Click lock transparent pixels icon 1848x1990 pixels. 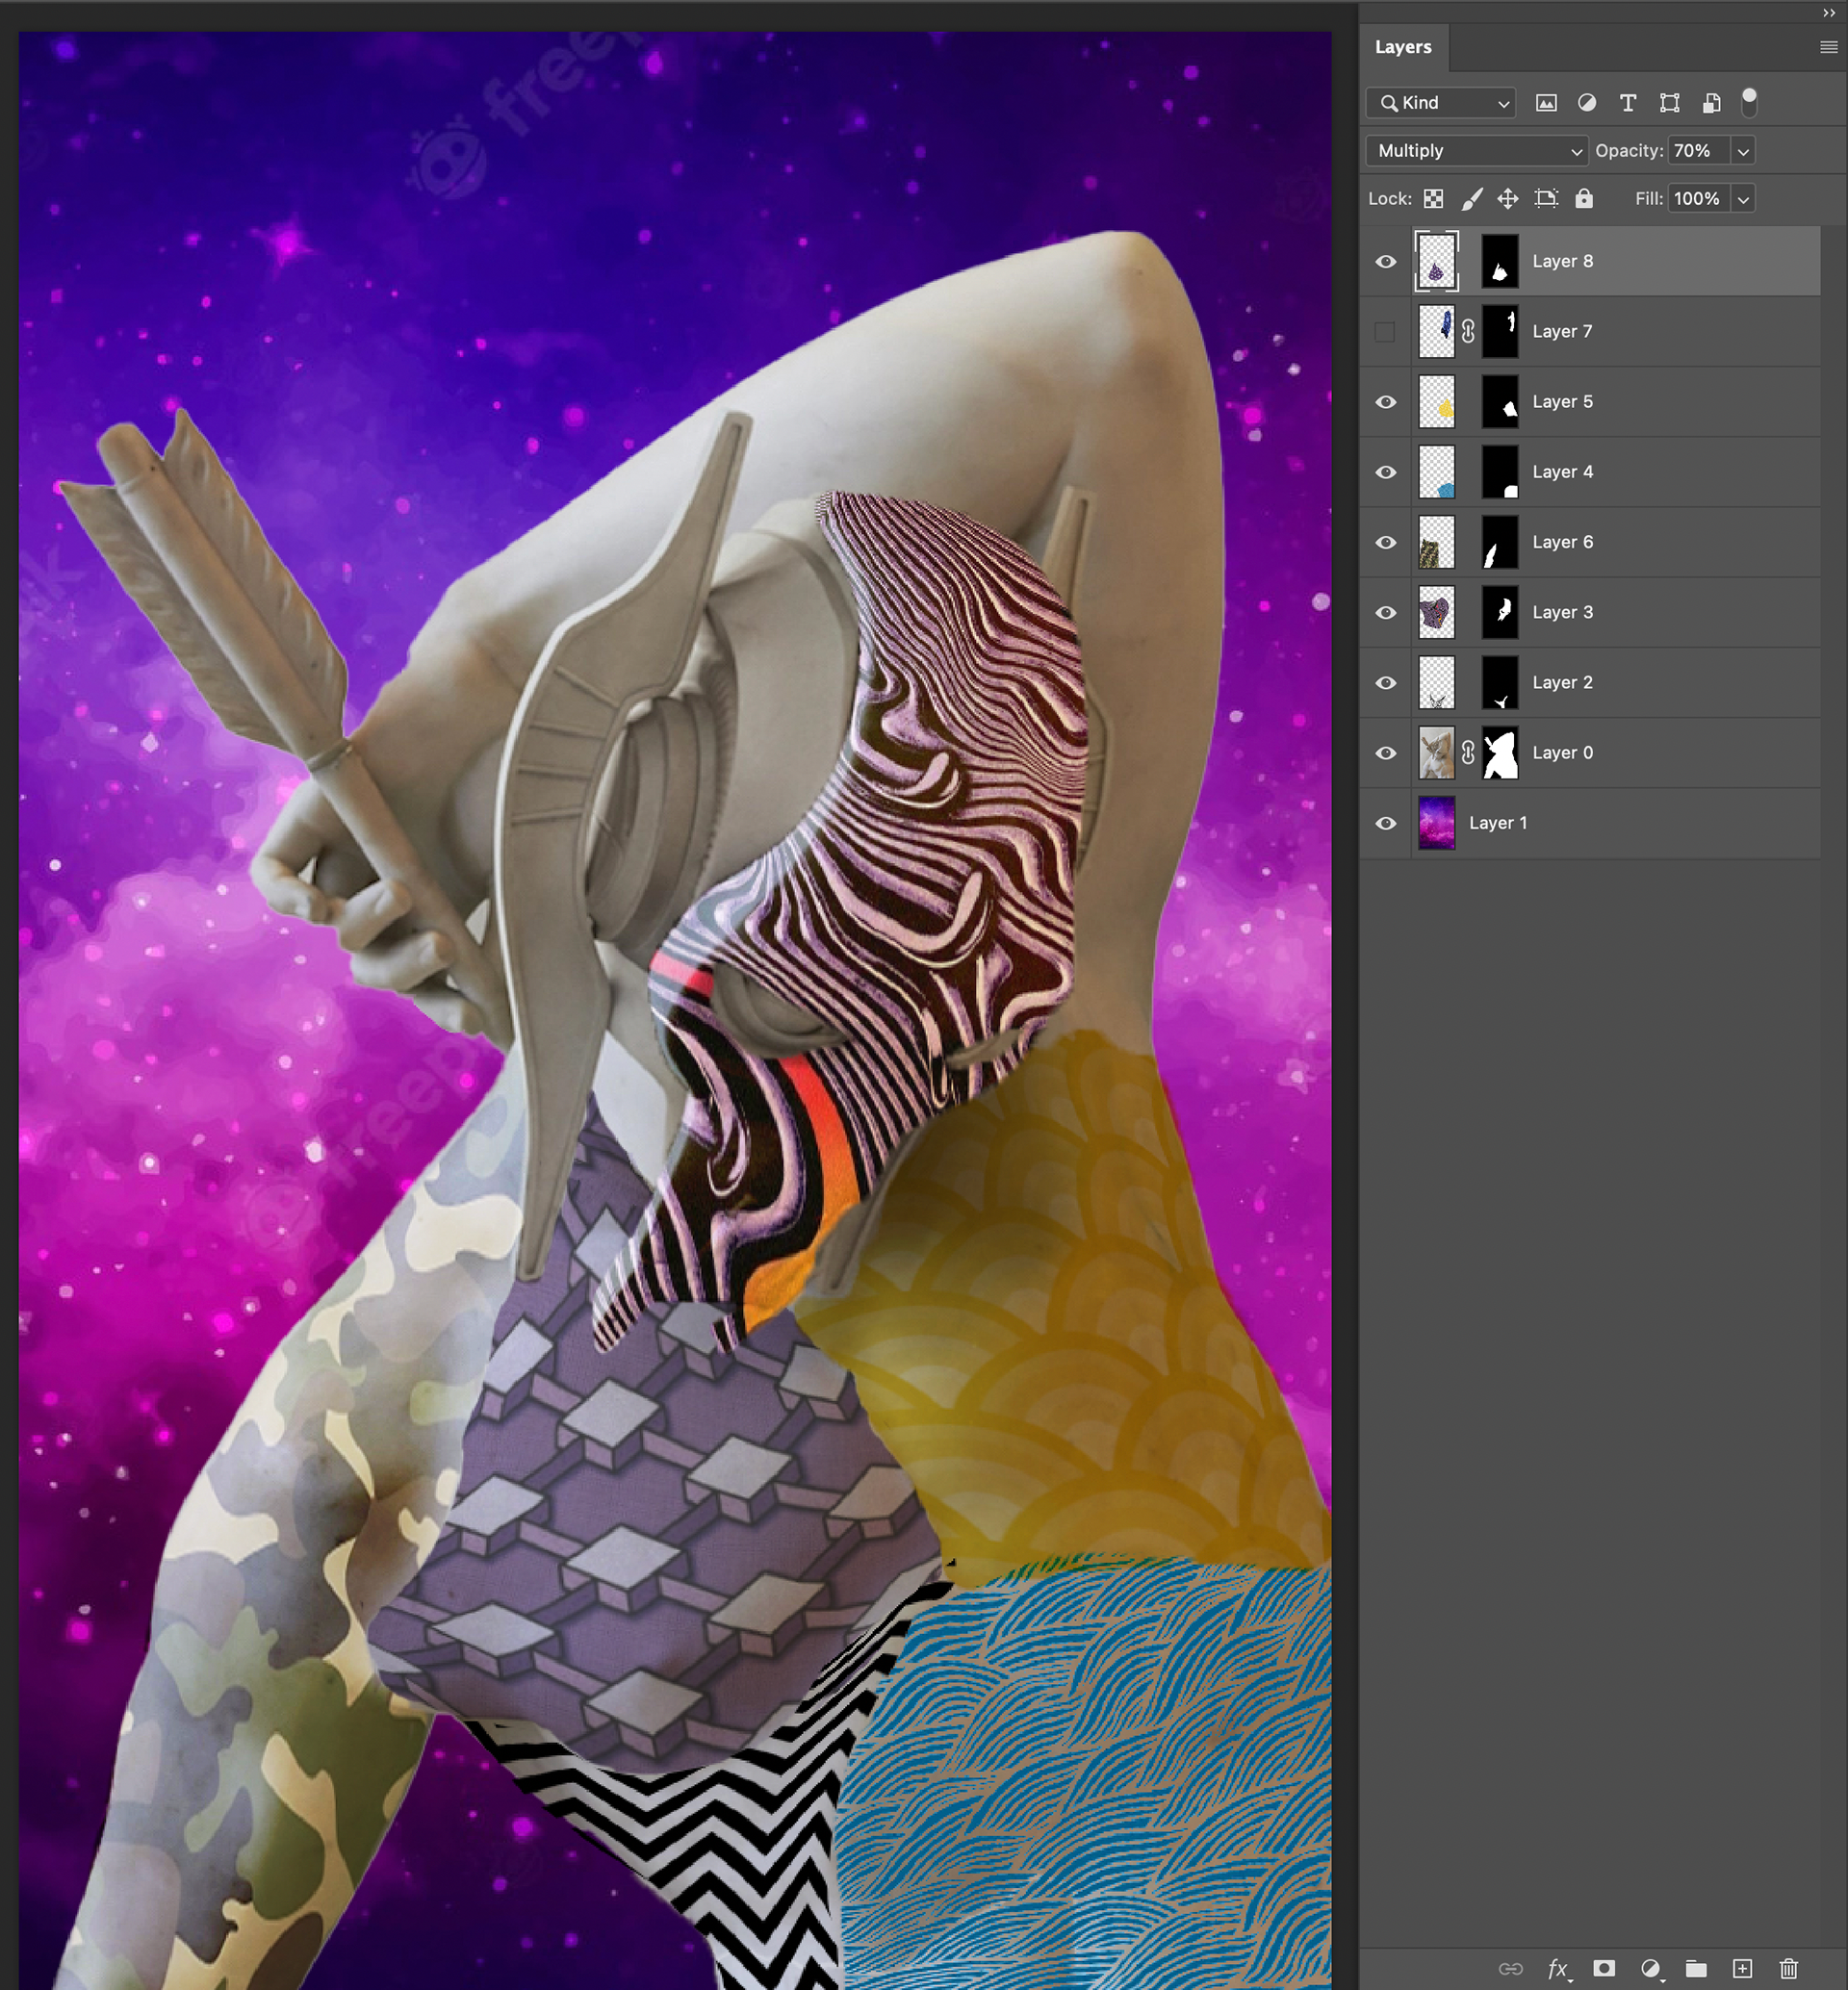click(1433, 199)
